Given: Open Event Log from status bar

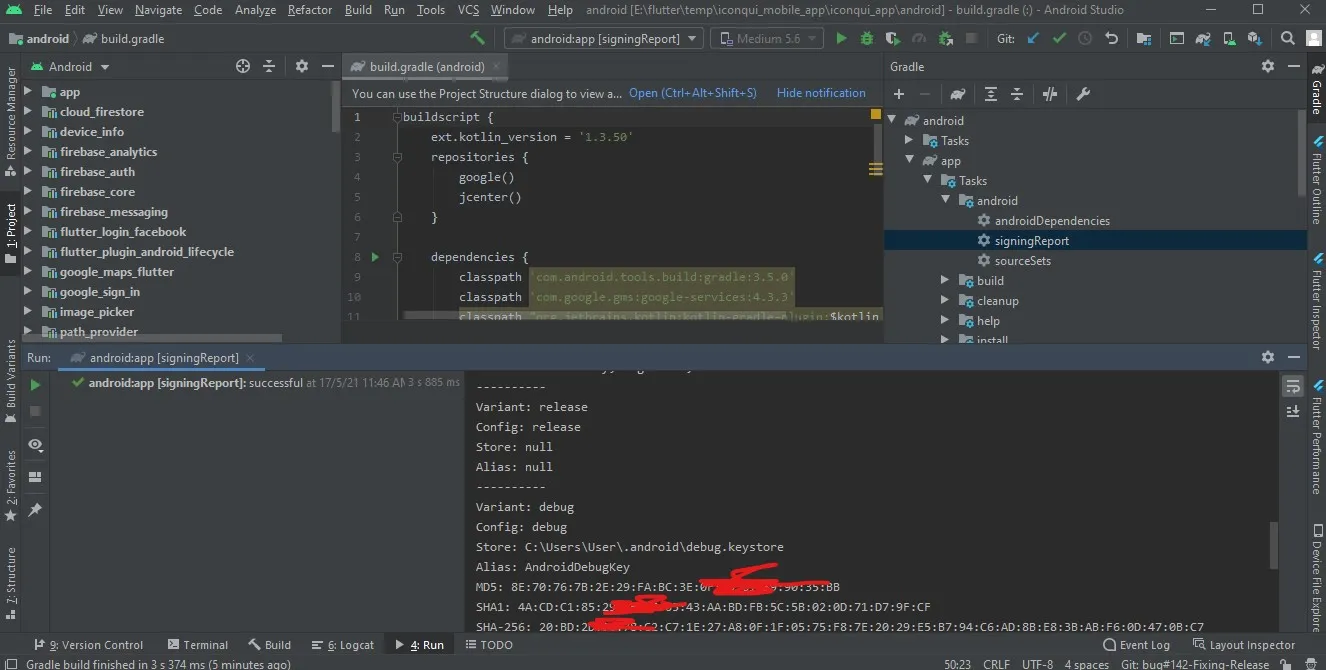Looking at the screenshot, I should 1136,645.
